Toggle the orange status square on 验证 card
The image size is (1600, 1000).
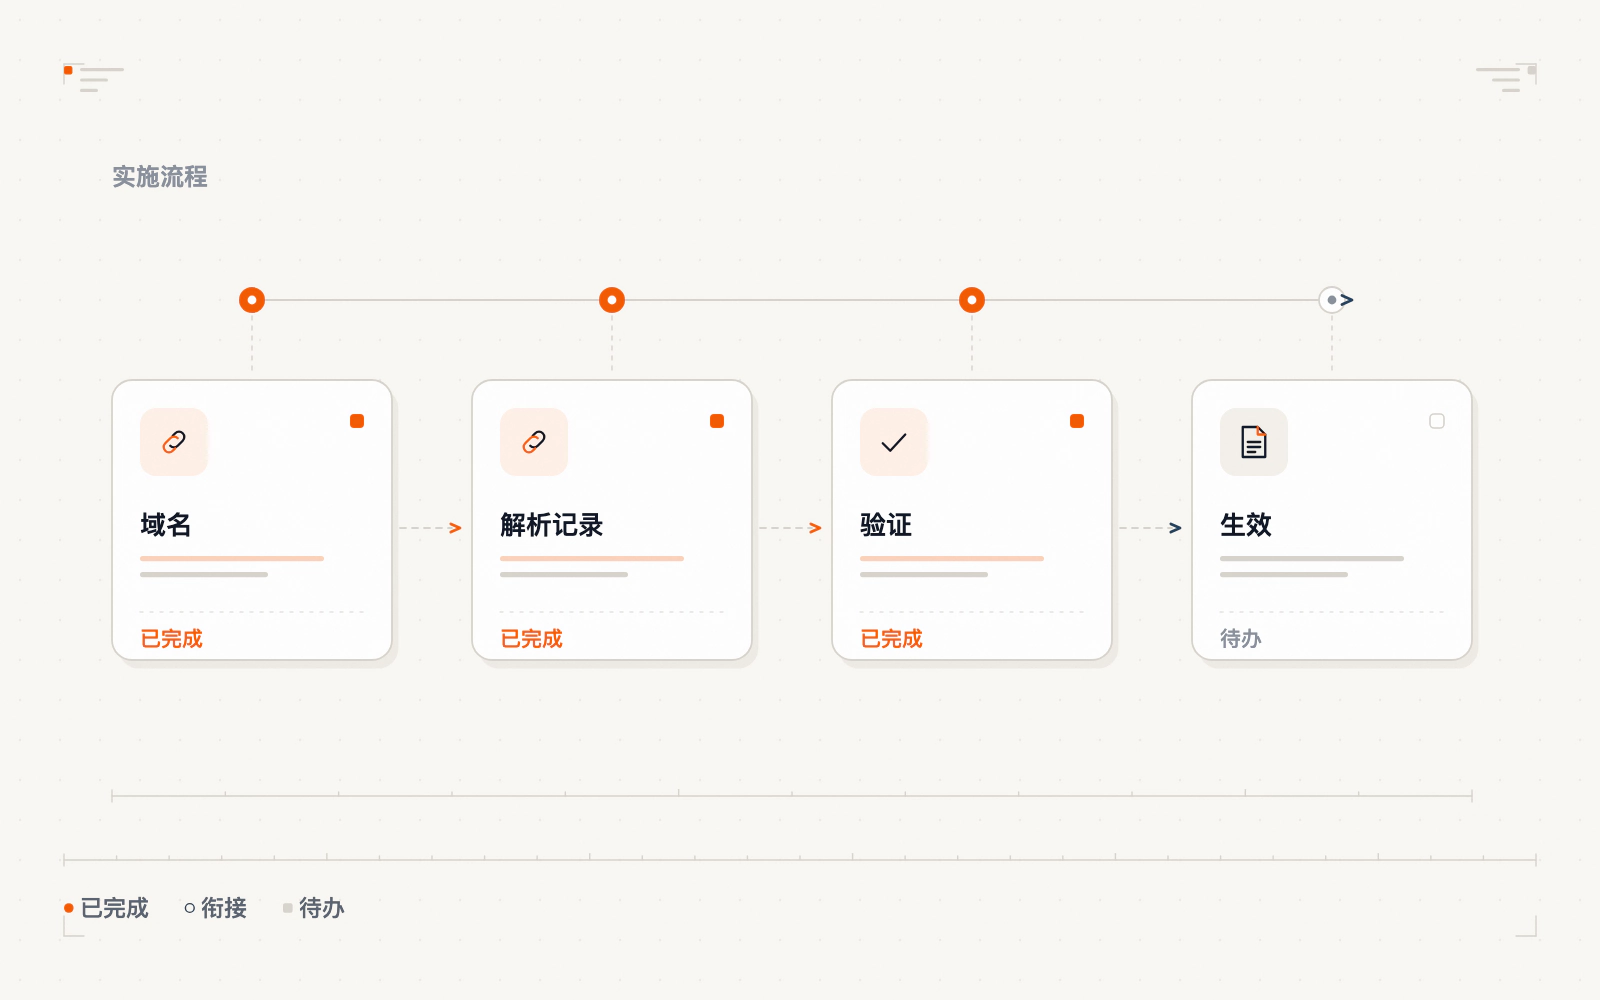point(1077,421)
